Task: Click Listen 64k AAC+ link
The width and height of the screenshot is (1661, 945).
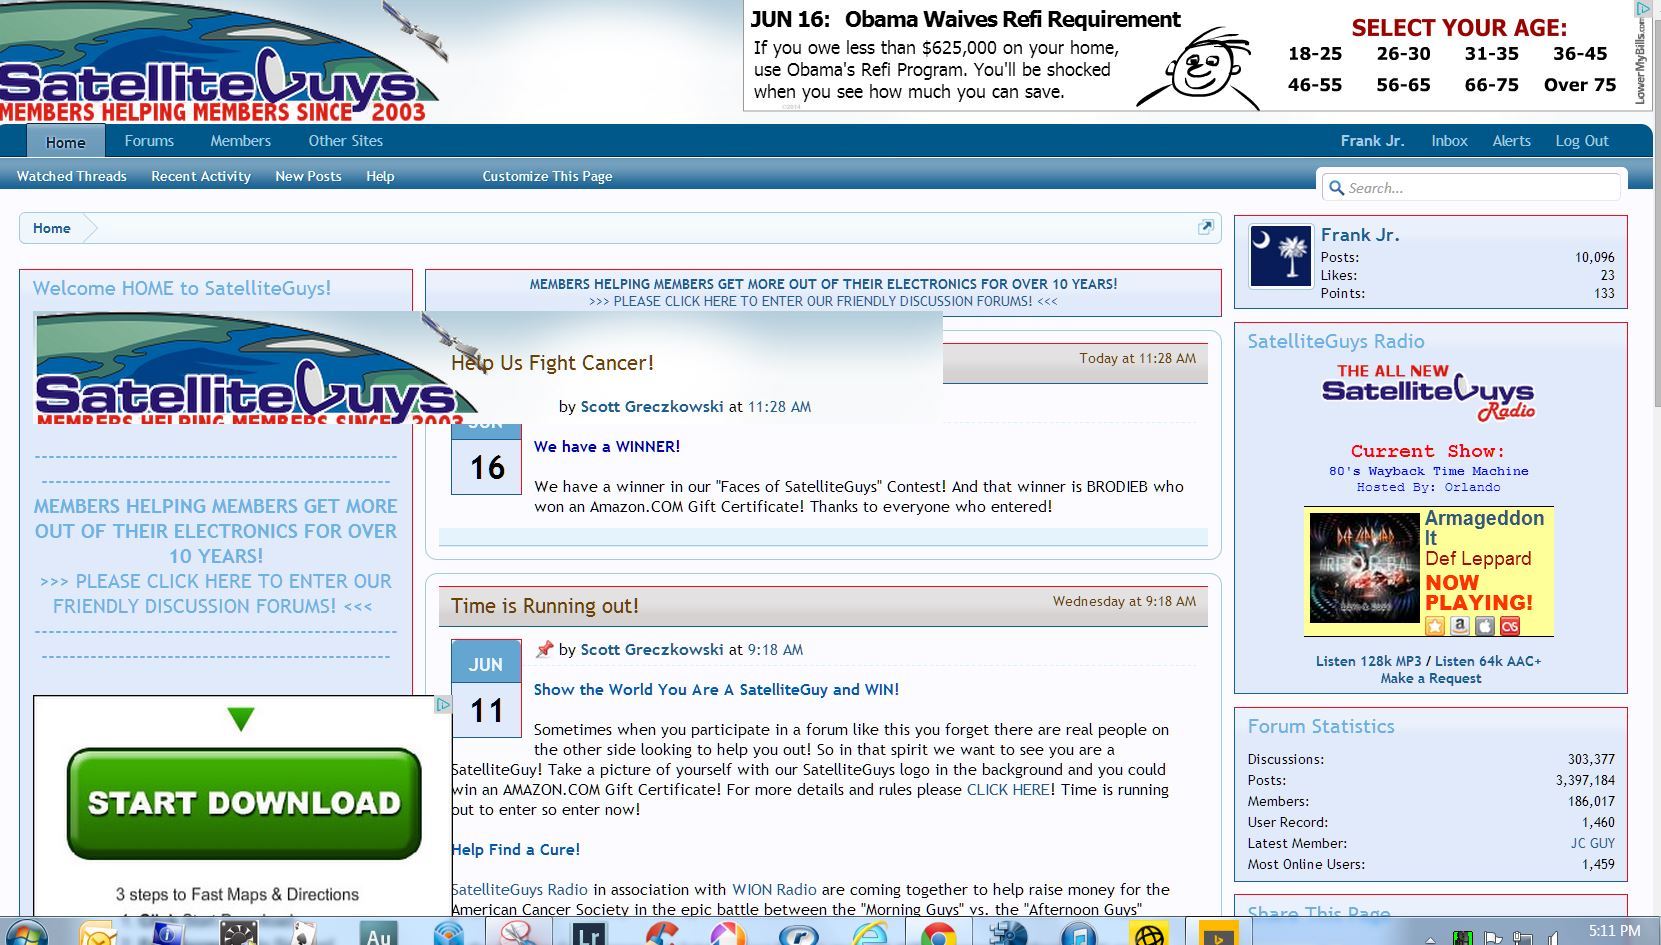Action: 1488,661
